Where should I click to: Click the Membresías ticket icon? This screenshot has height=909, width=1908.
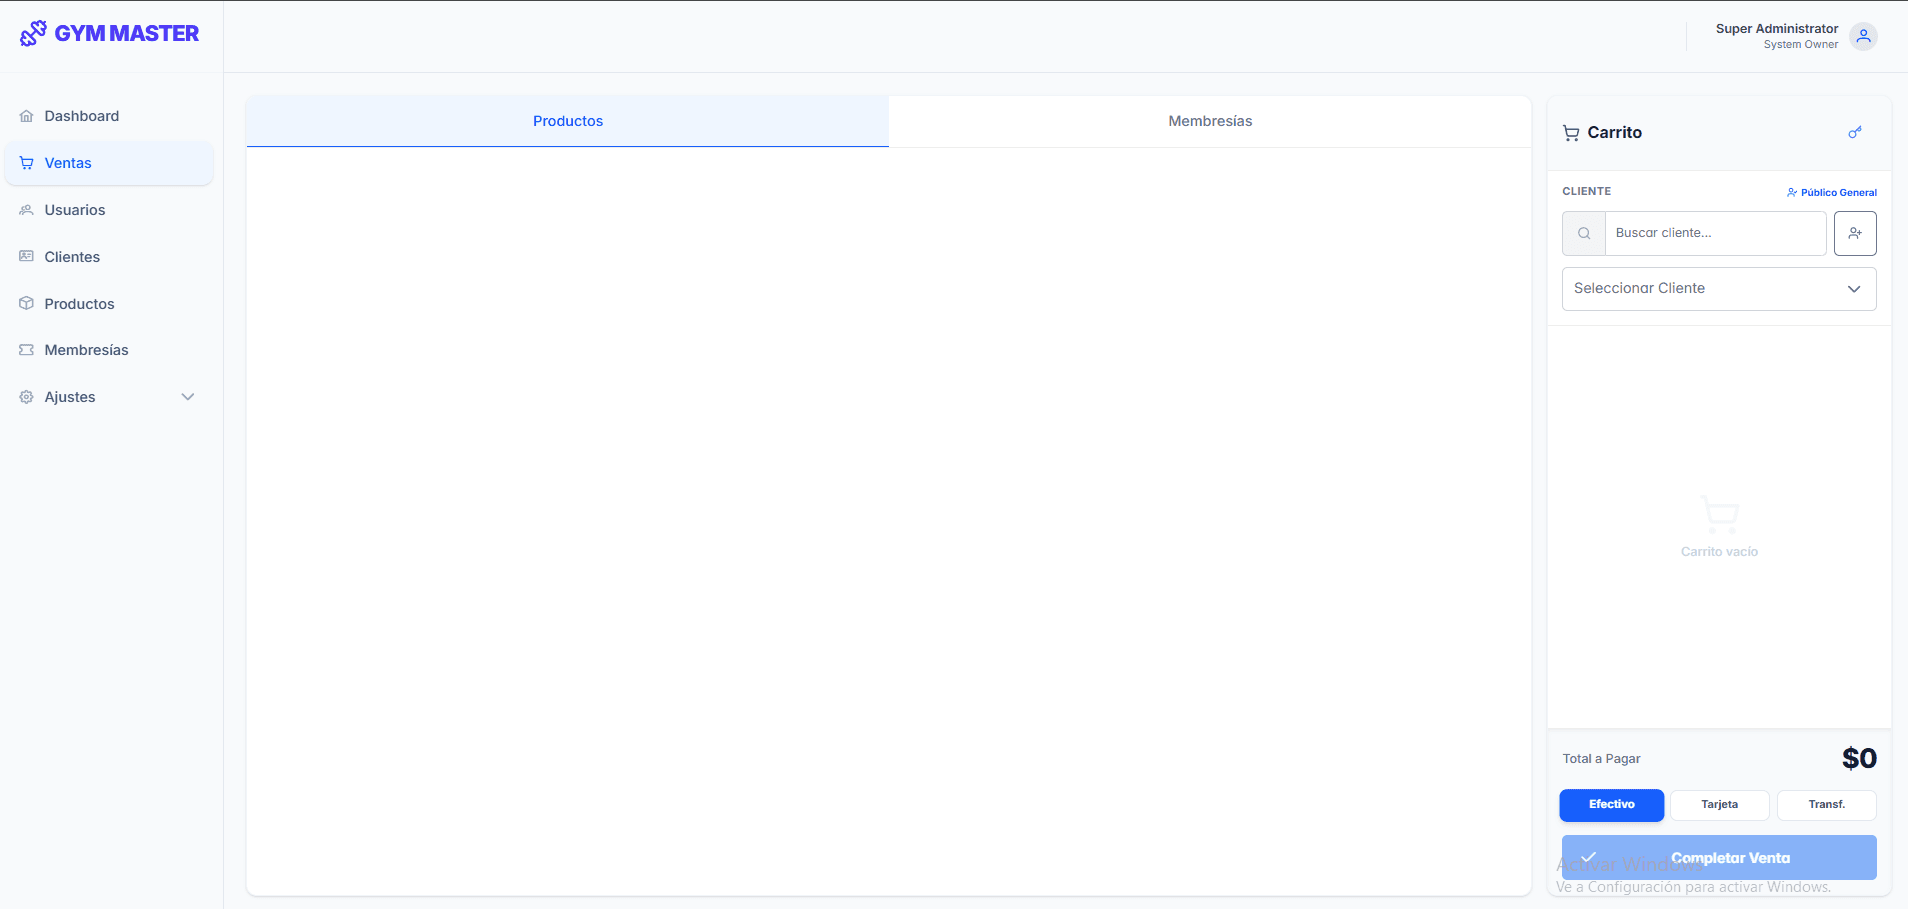(x=25, y=349)
